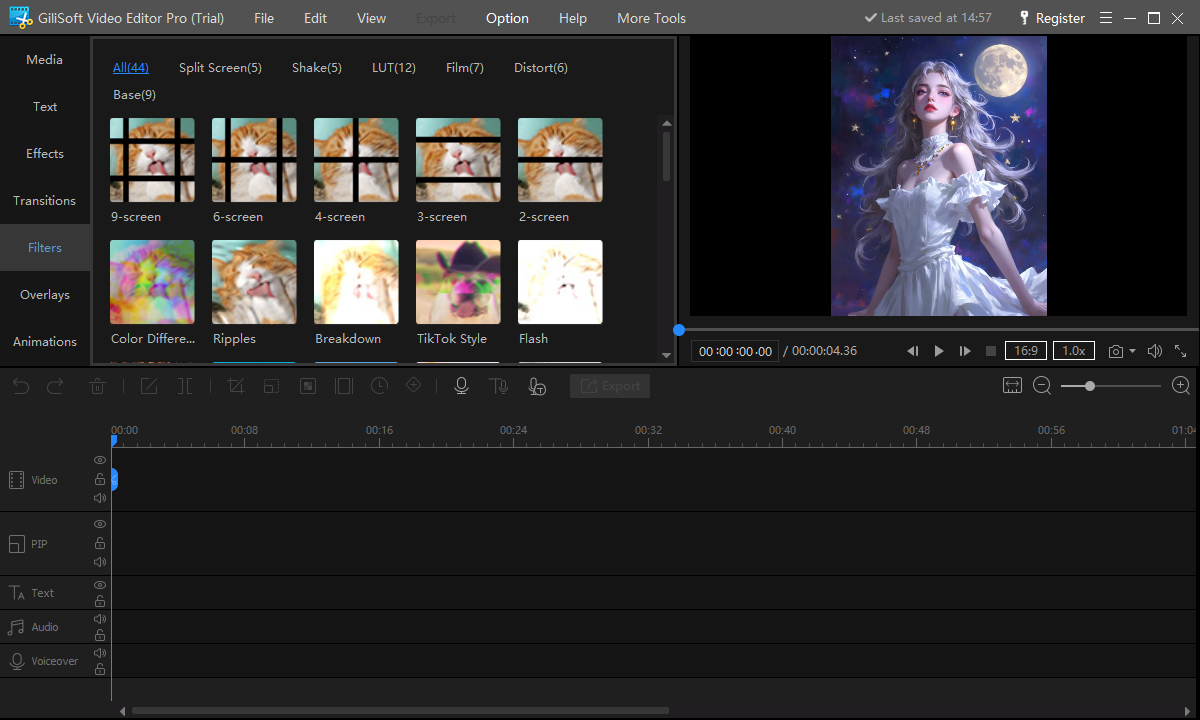1200x720 pixels.
Task: Mute the PIP track speaker
Action: [x=100, y=562]
